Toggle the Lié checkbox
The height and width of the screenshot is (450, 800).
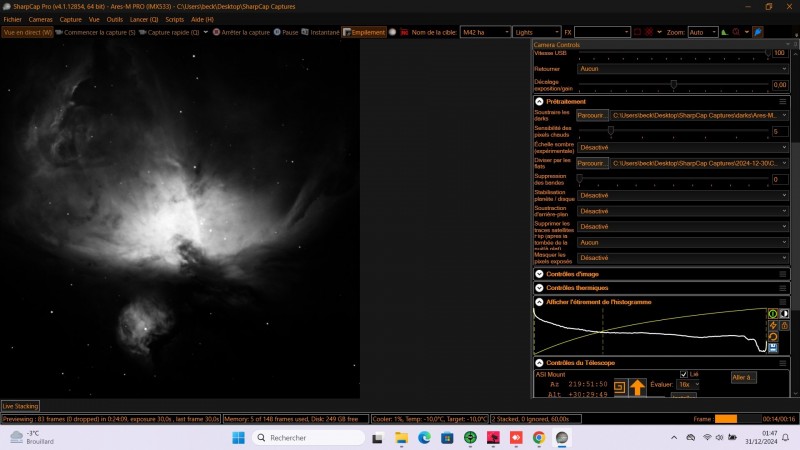pos(684,374)
